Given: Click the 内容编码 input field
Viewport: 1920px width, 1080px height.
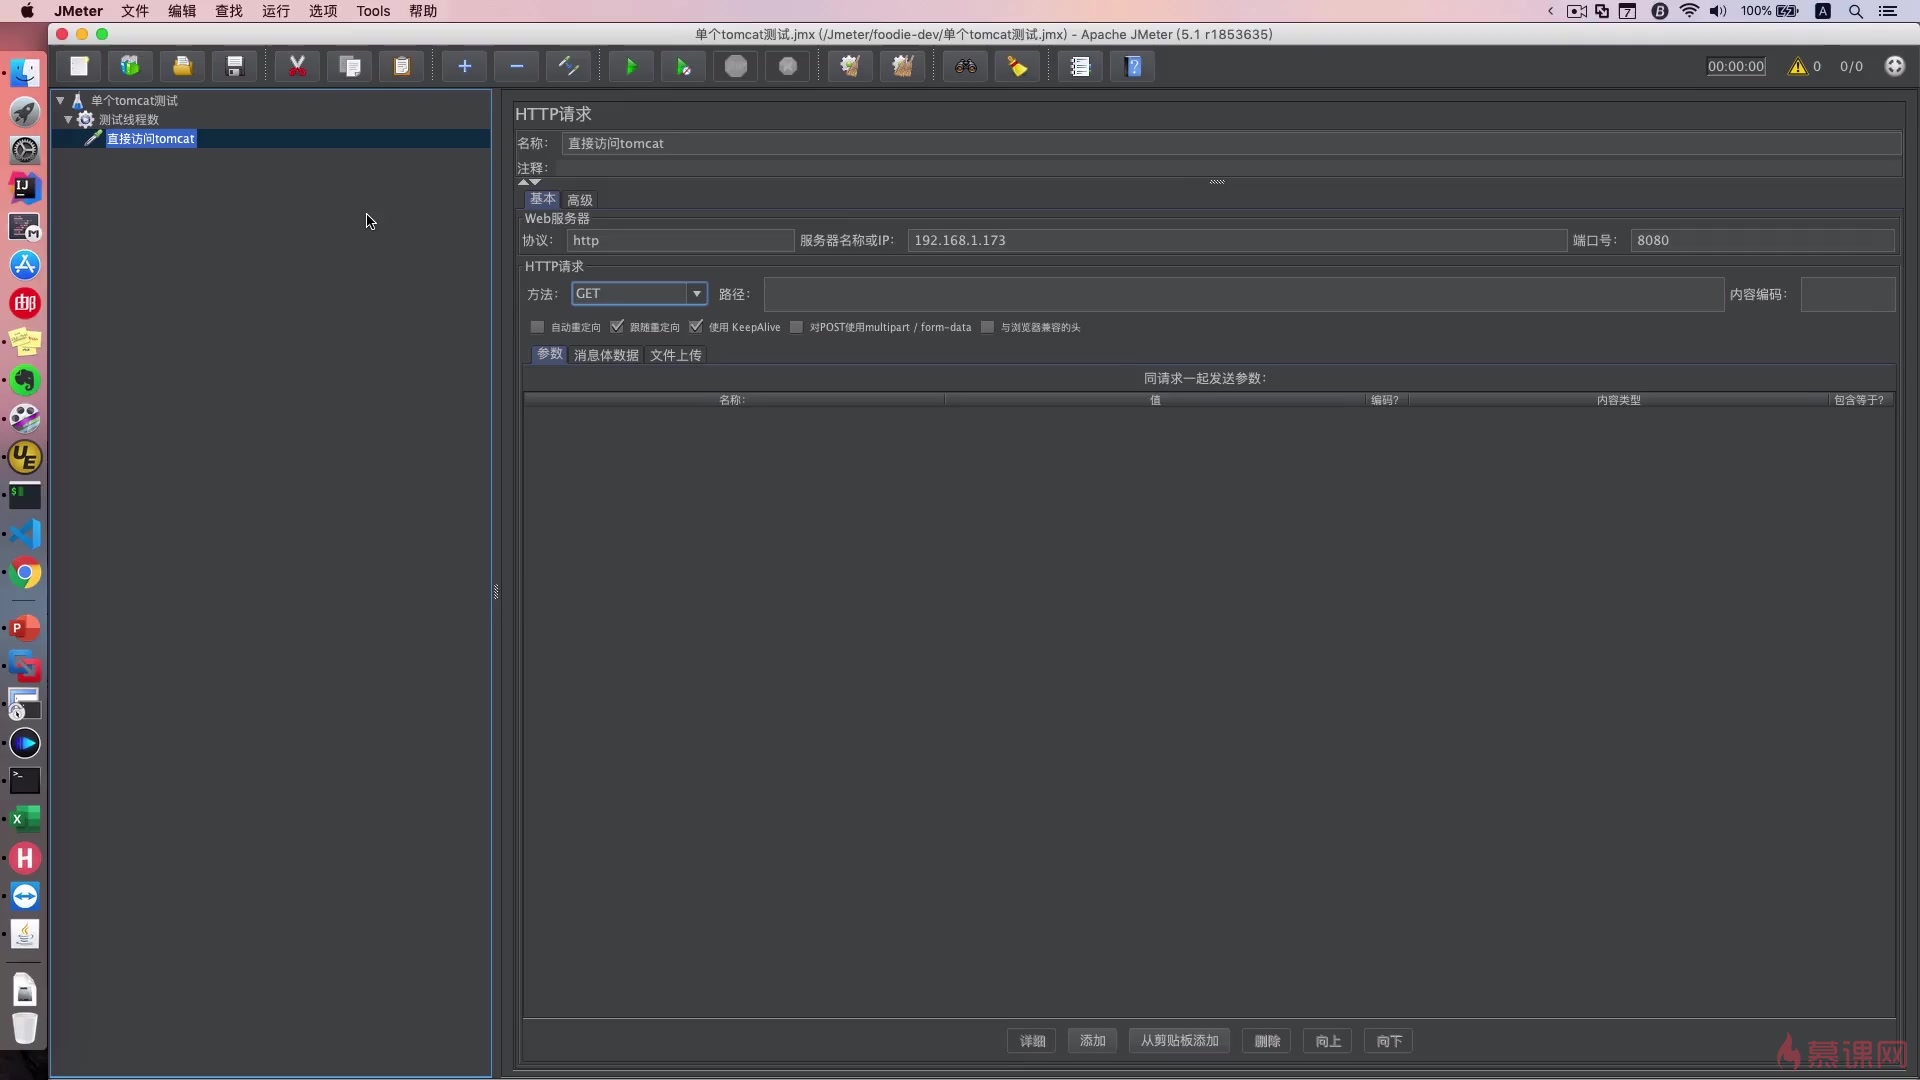Looking at the screenshot, I should point(1848,294).
